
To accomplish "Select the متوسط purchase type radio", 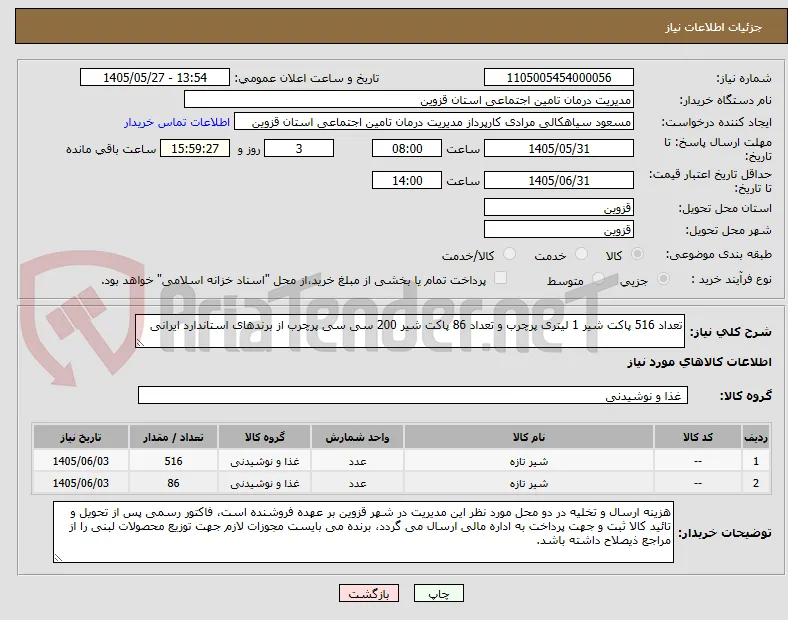I will click(x=598, y=278).
